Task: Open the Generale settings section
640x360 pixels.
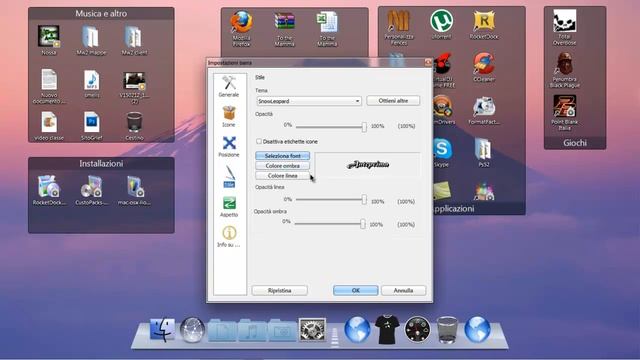Action: tap(229, 86)
